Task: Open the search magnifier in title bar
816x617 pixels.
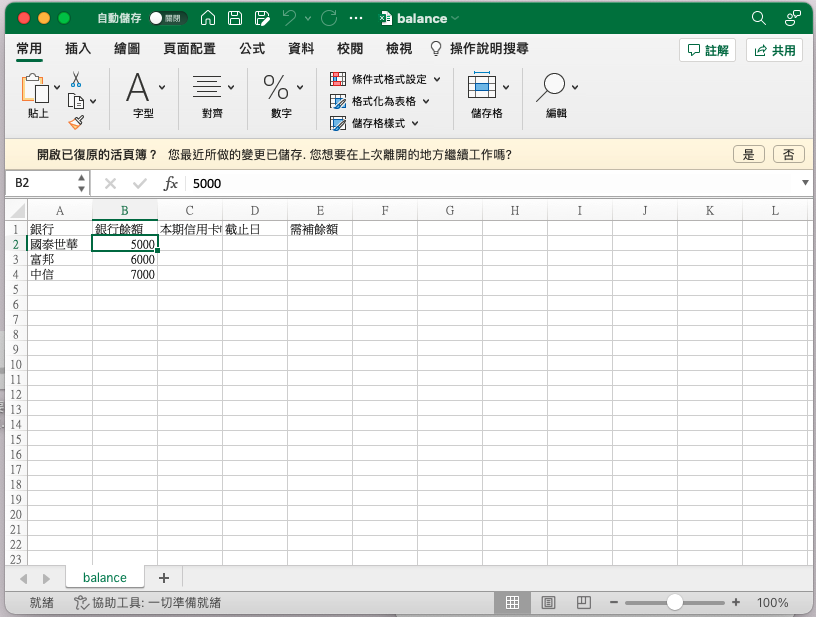Action: click(x=759, y=18)
